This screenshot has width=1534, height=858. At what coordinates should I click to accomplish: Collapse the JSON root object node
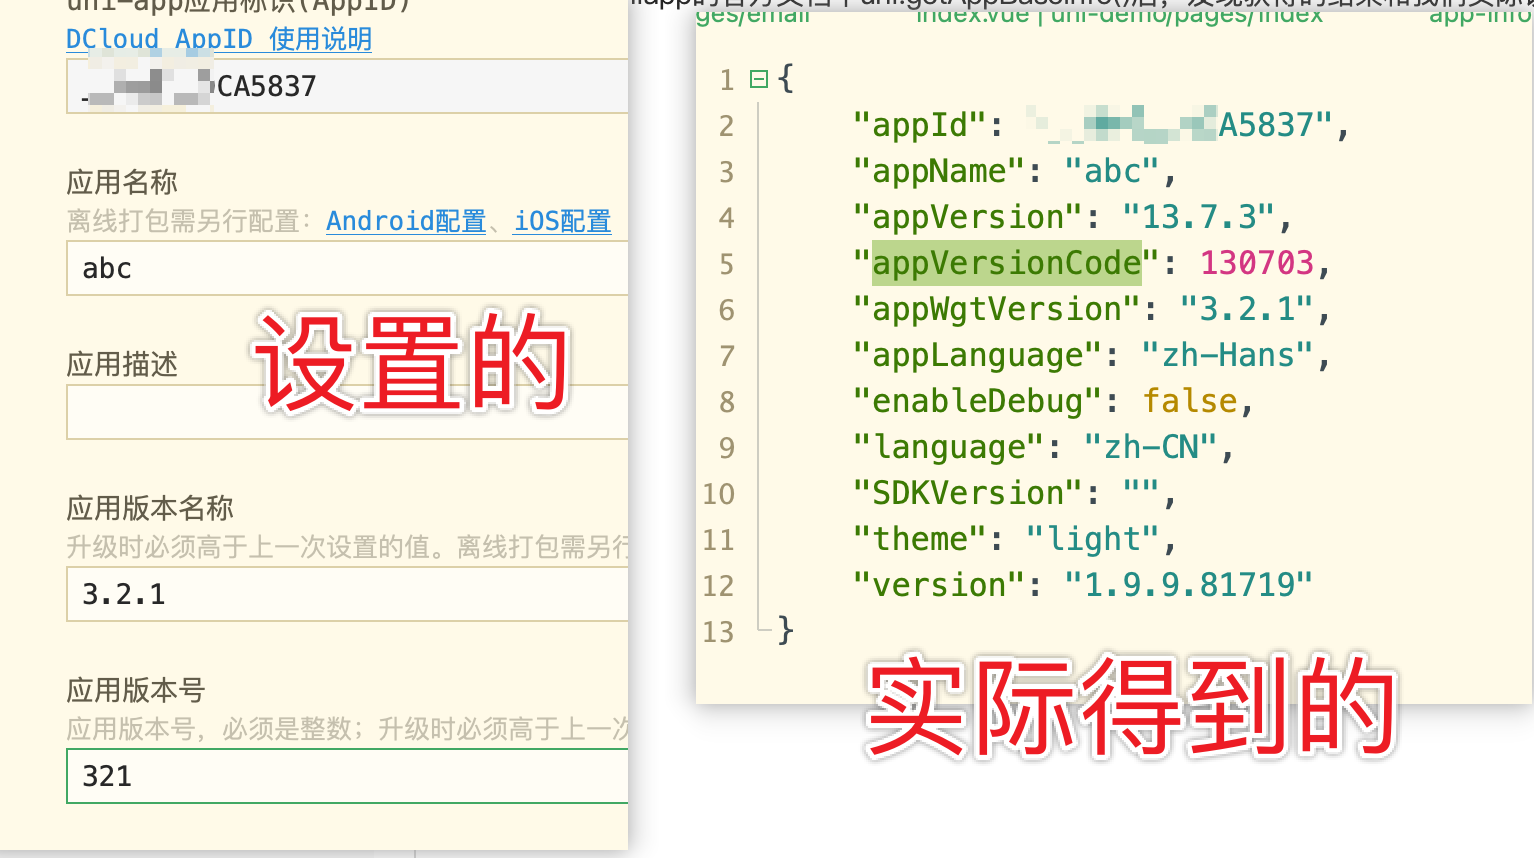758,79
